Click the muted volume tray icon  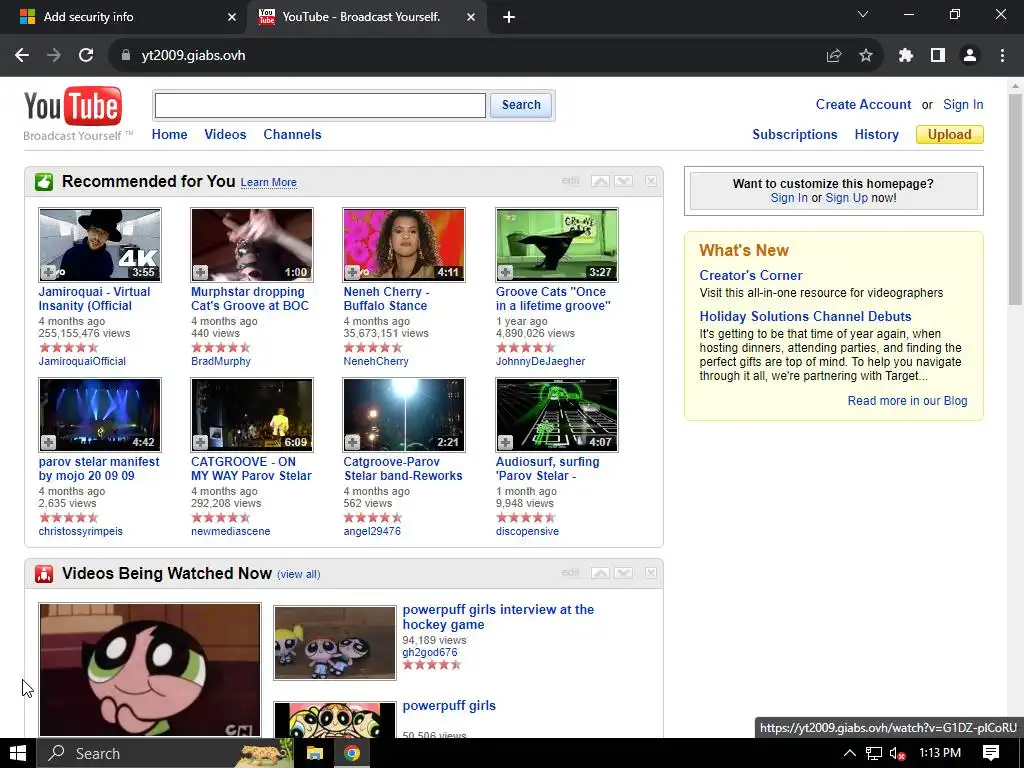pos(897,754)
